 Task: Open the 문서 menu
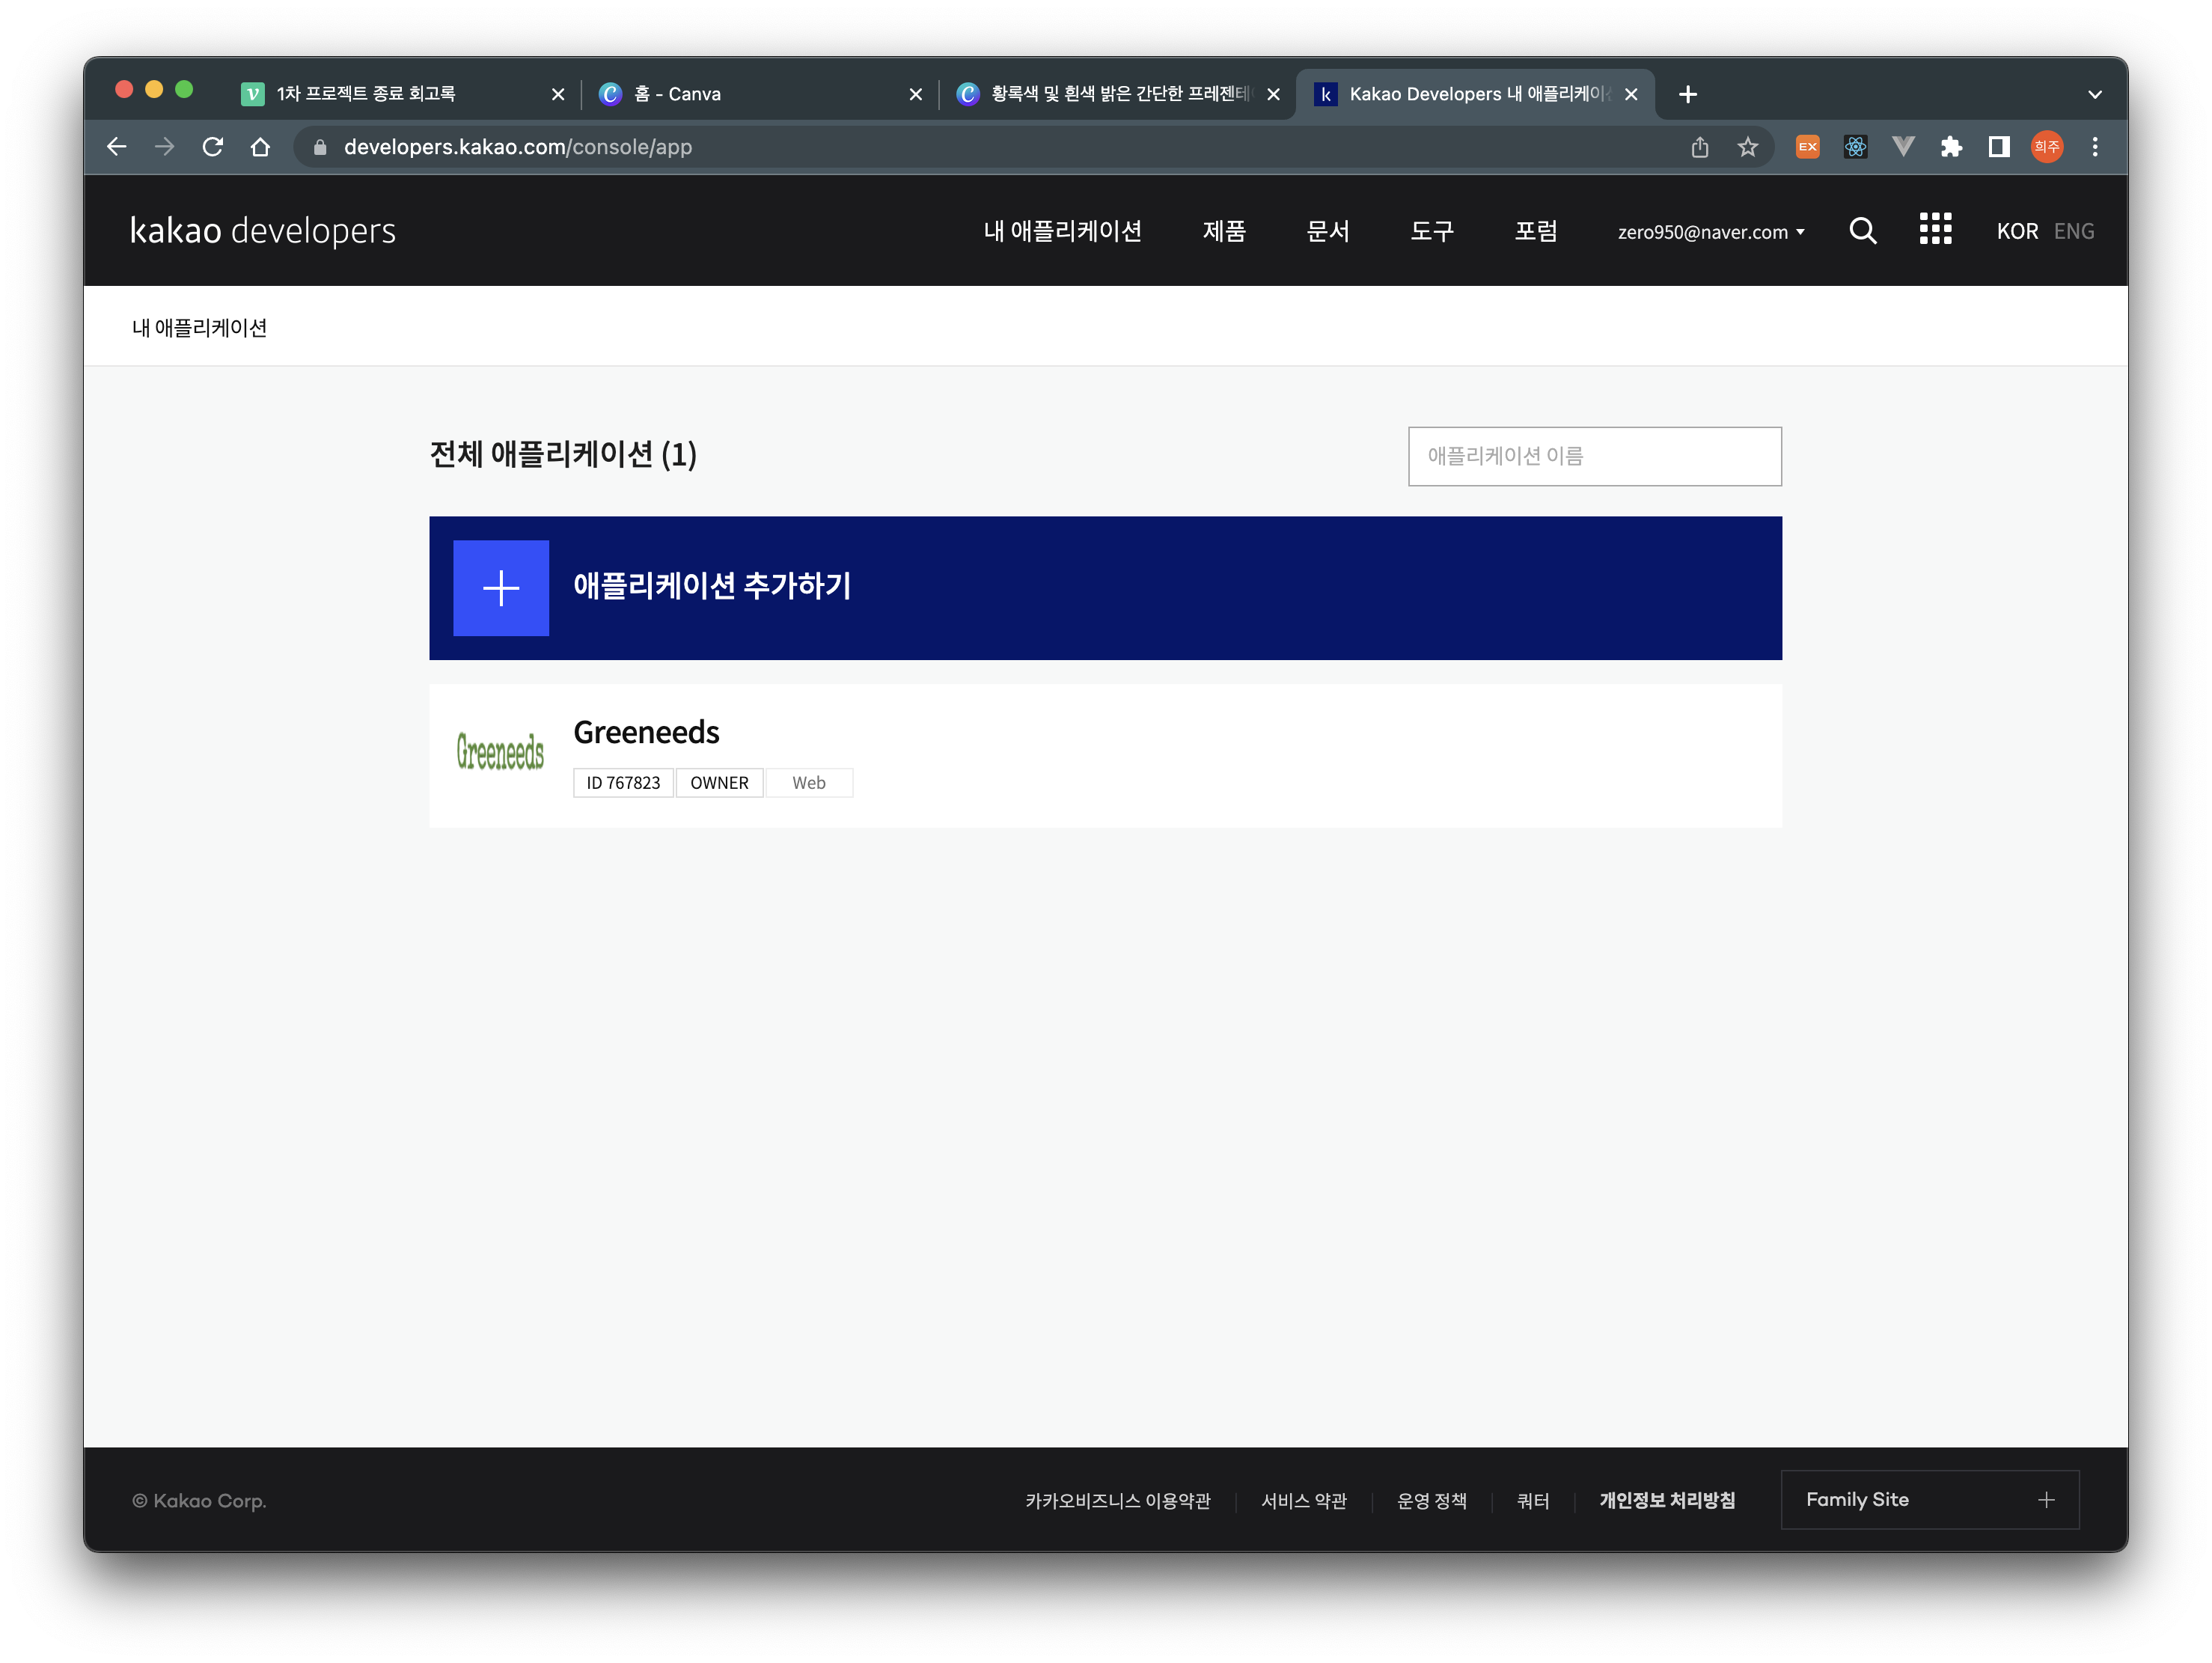coord(1328,231)
